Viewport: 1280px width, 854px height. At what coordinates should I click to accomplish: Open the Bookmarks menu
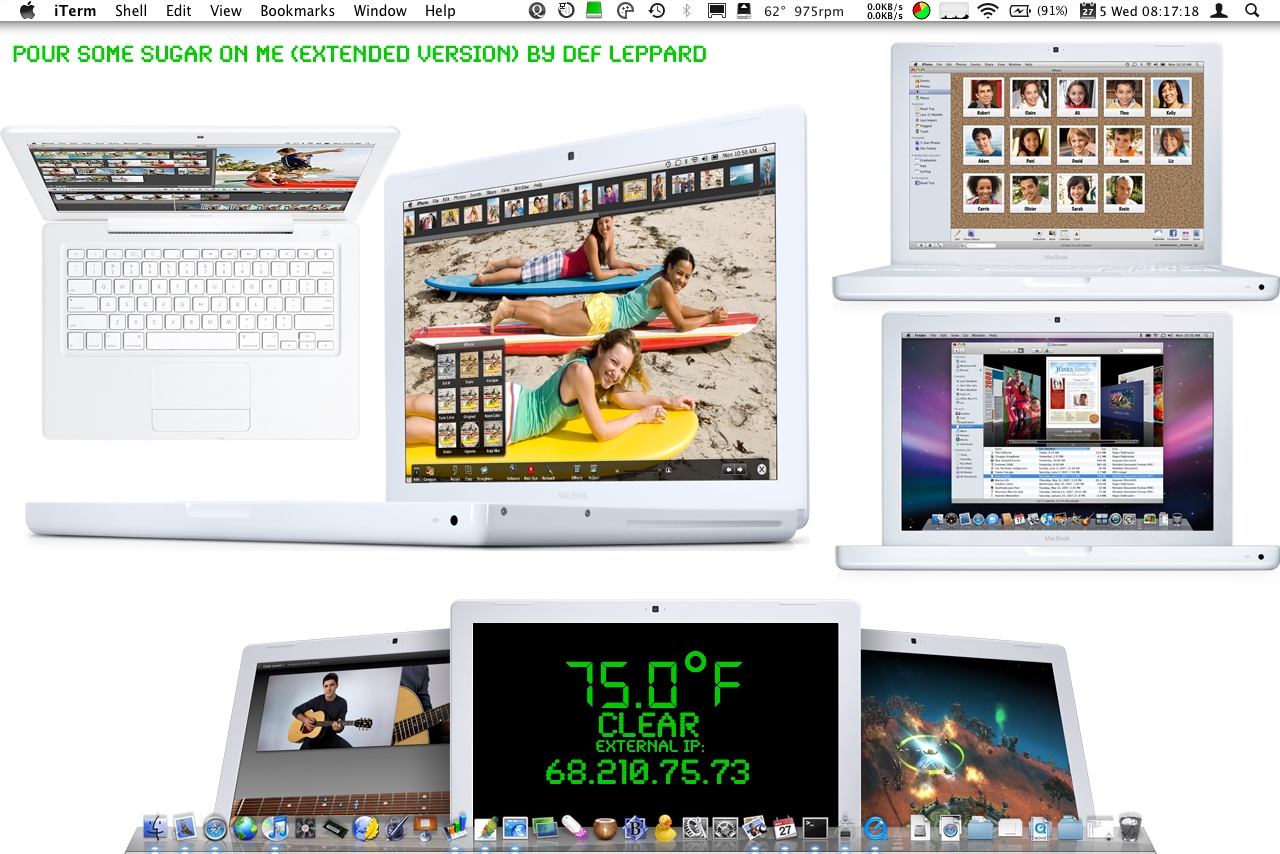(298, 11)
